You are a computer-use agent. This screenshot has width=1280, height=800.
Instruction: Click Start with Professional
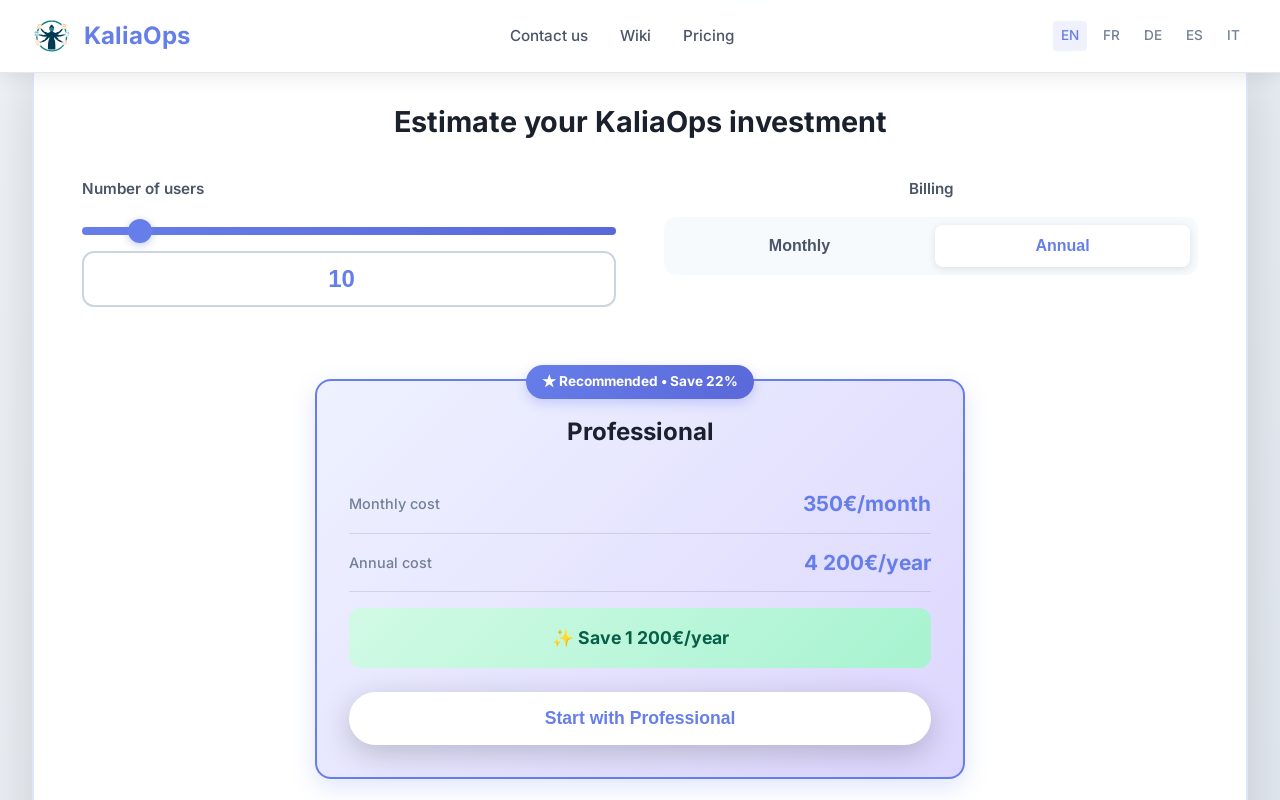coord(640,718)
